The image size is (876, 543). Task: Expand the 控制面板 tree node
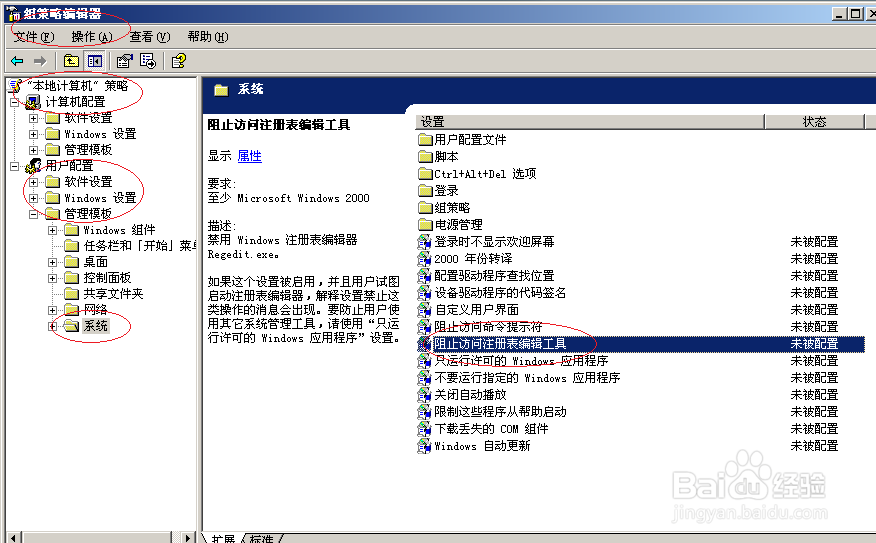coord(53,278)
